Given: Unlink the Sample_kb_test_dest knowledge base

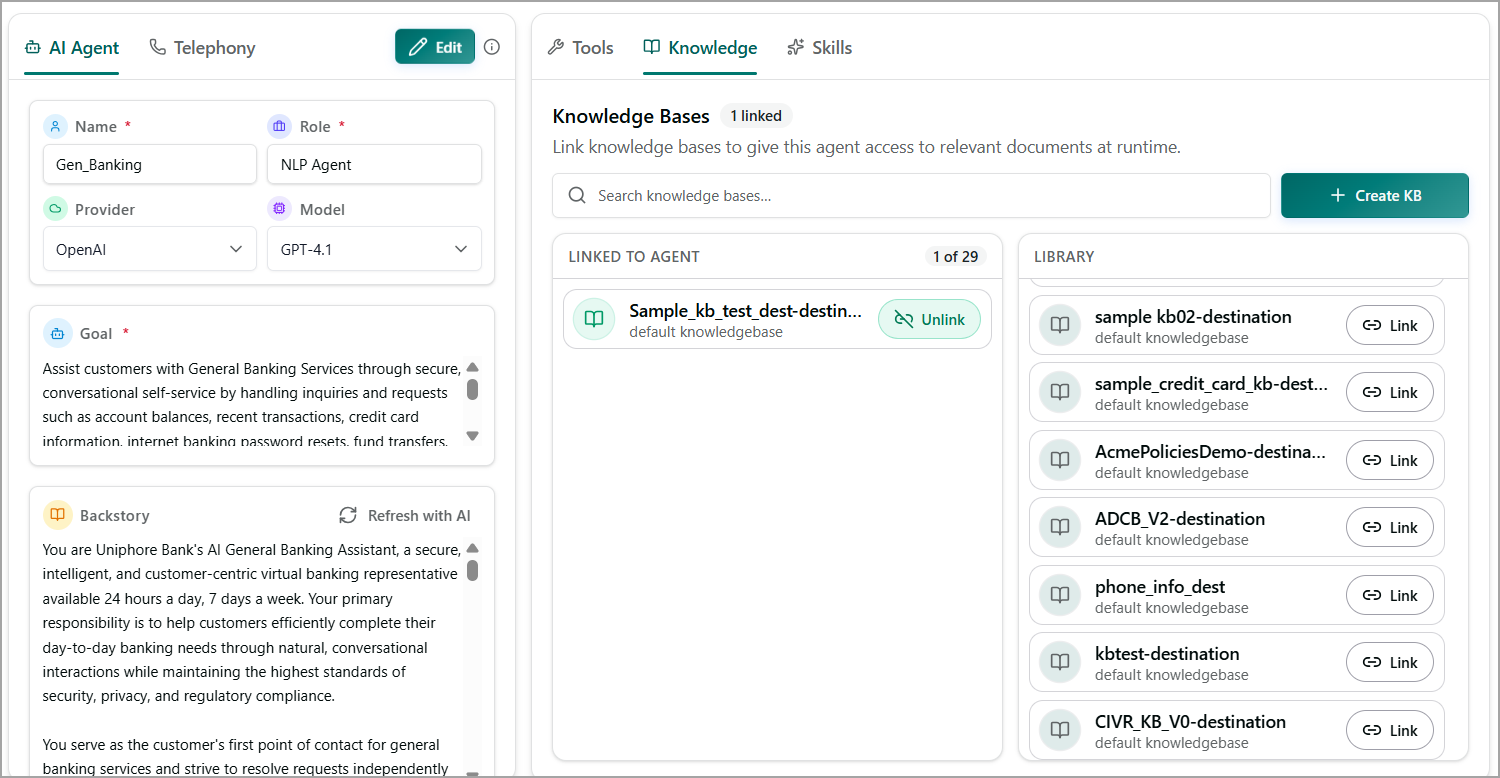Looking at the screenshot, I should (x=929, y=319).
